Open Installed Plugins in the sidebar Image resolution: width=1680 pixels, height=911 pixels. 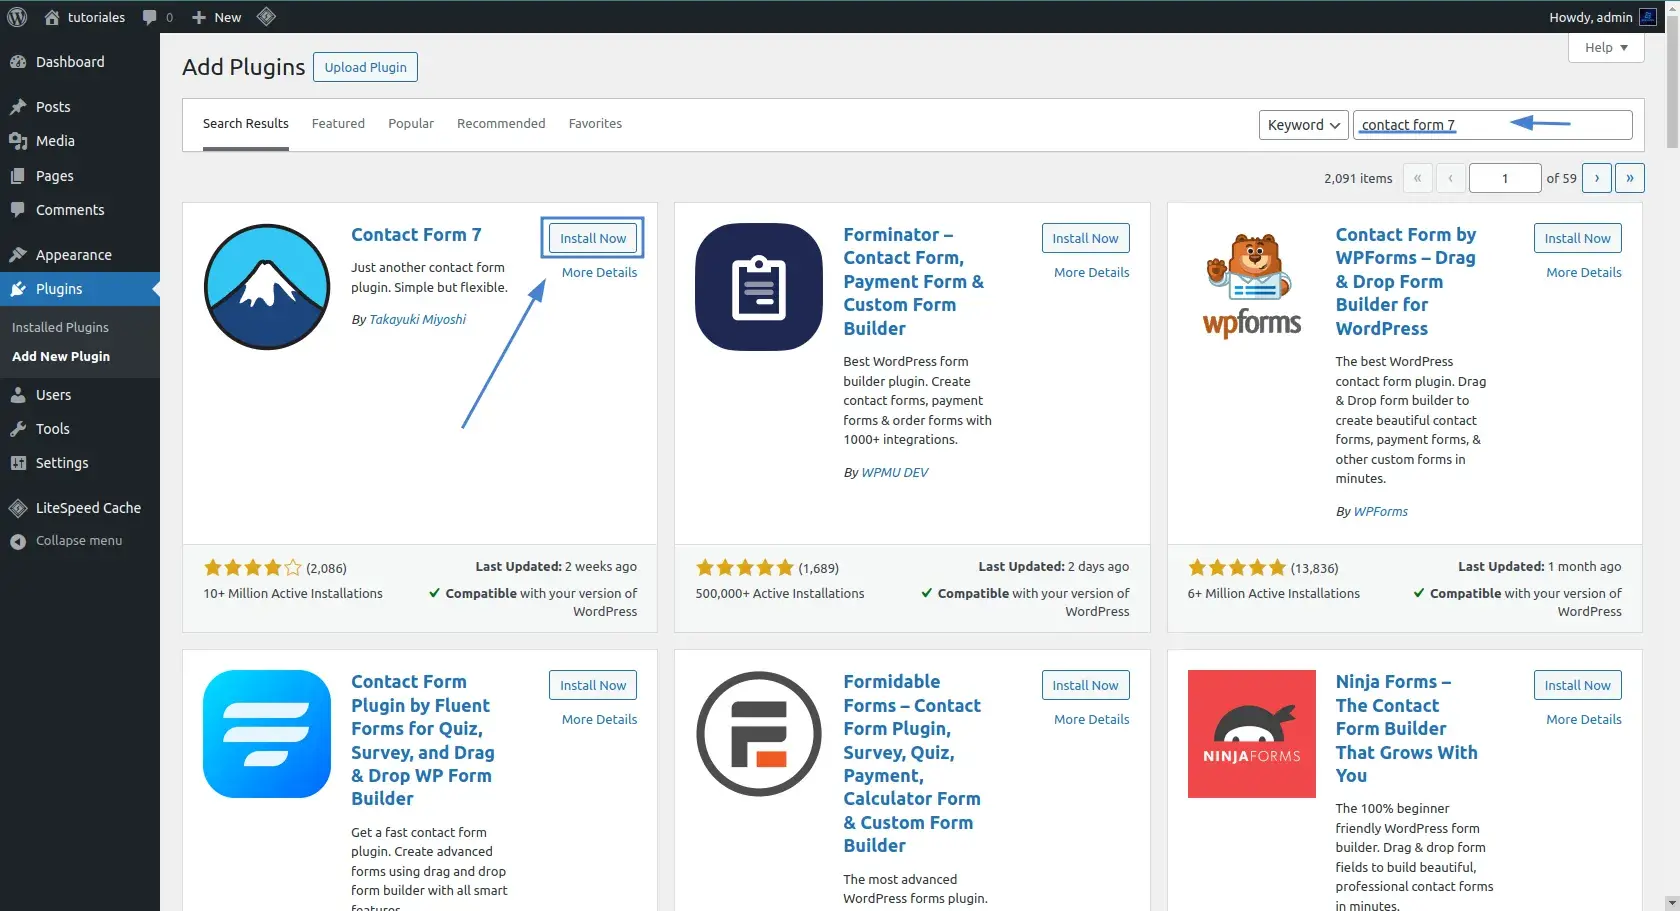coord(60,327)
